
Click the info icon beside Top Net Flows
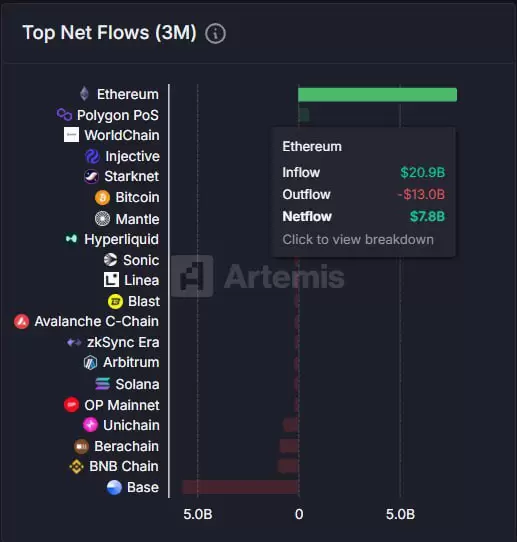[215, 34]
